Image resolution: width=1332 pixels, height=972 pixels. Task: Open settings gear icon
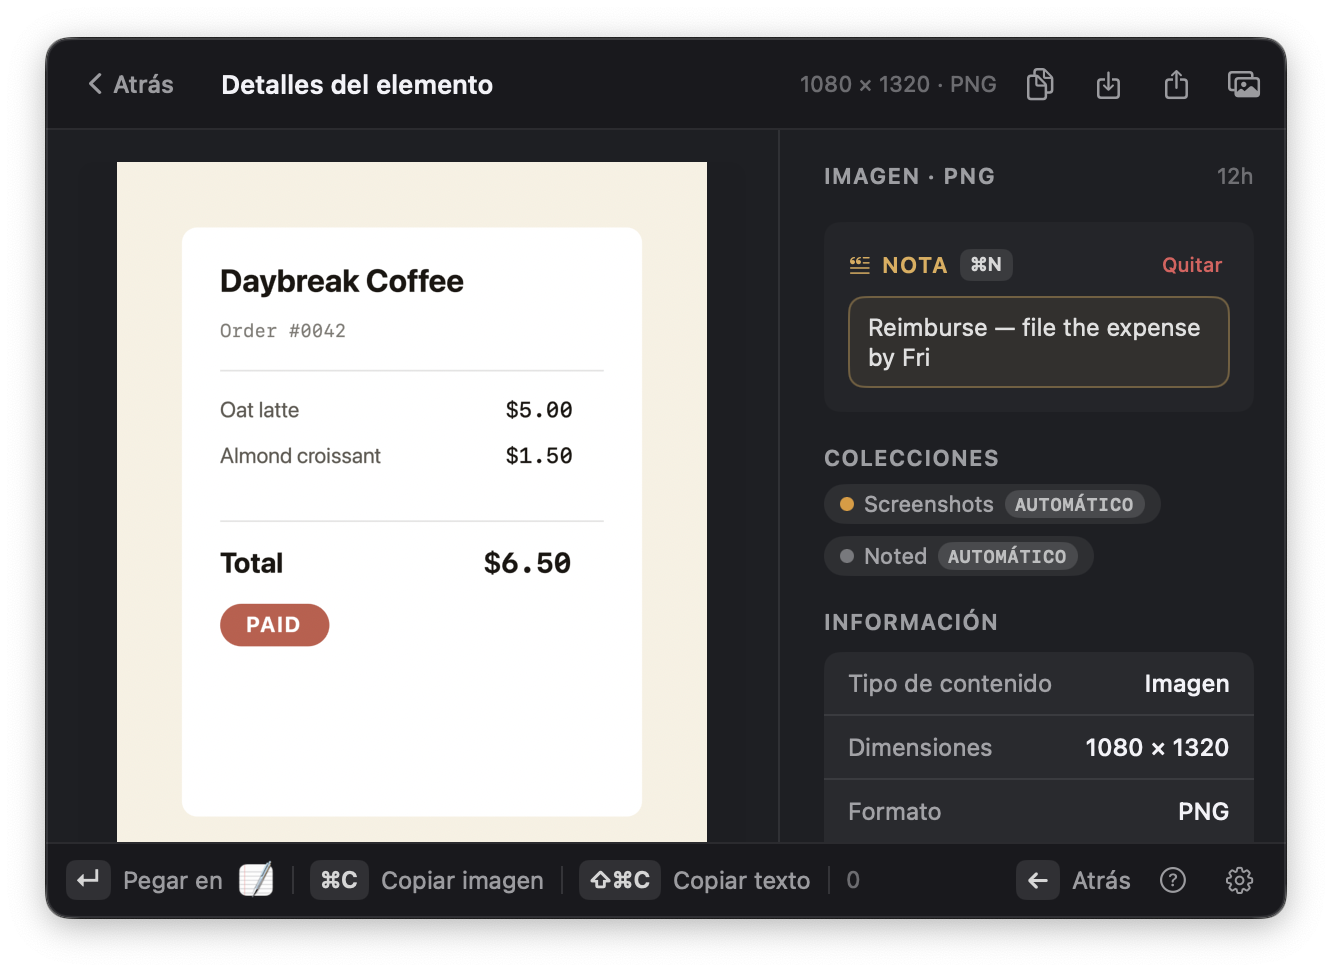[x=1239, y=880]
